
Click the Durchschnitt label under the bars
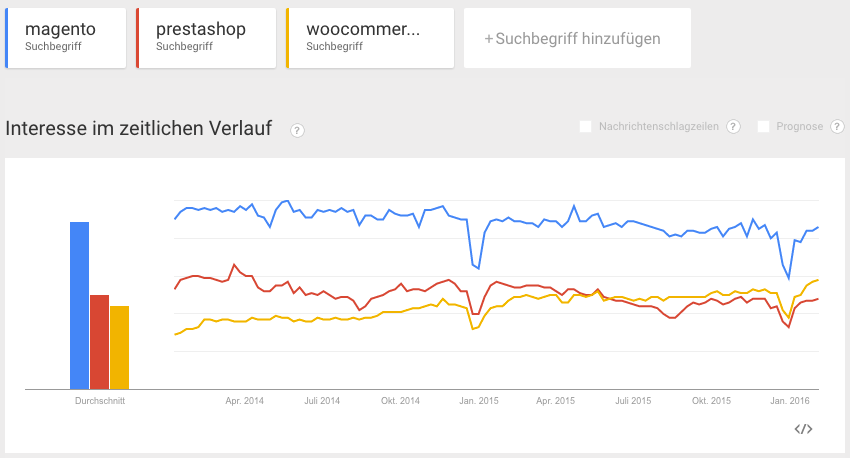99,401
